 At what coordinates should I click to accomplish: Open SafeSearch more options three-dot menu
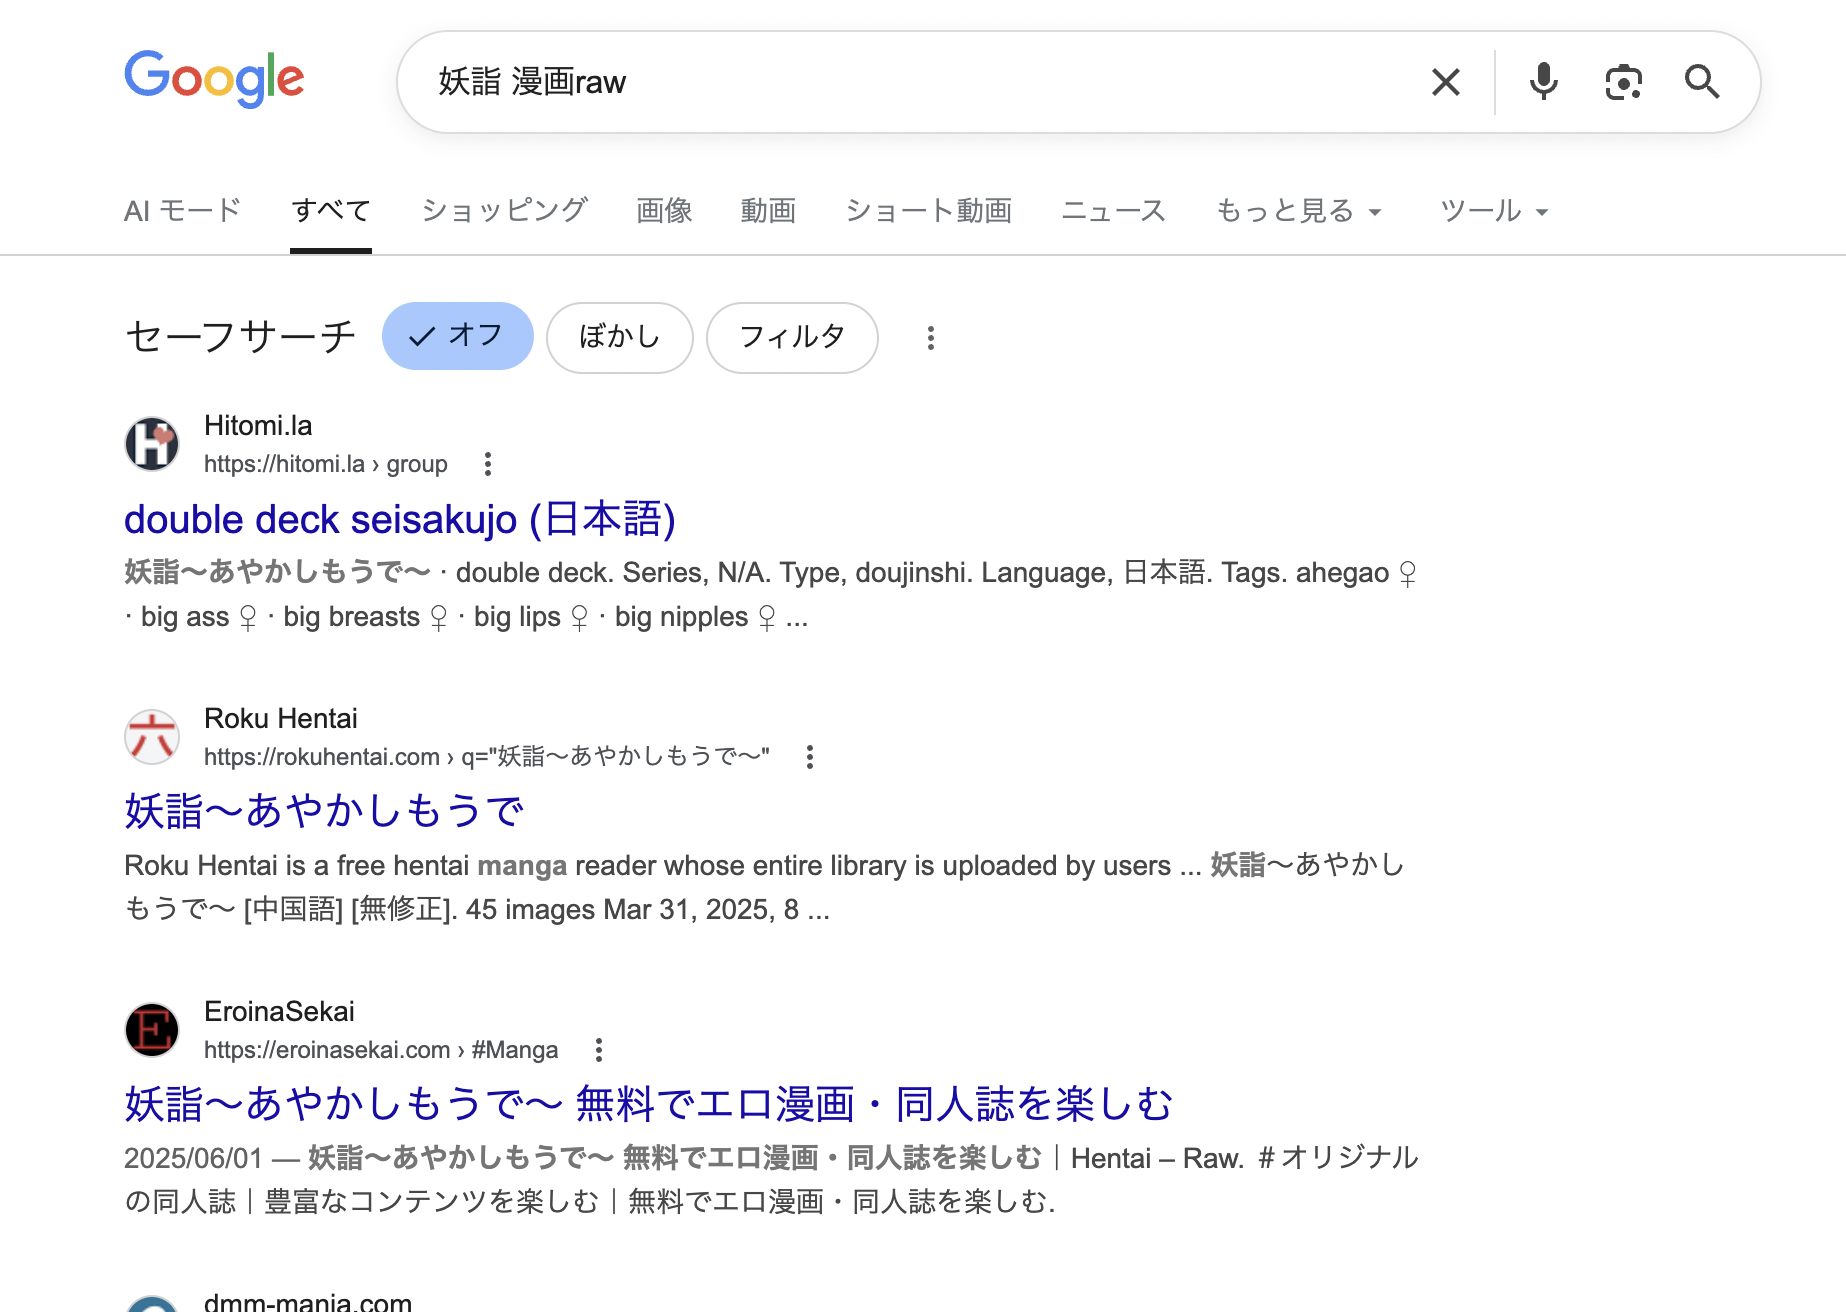(x=931, y=338)
